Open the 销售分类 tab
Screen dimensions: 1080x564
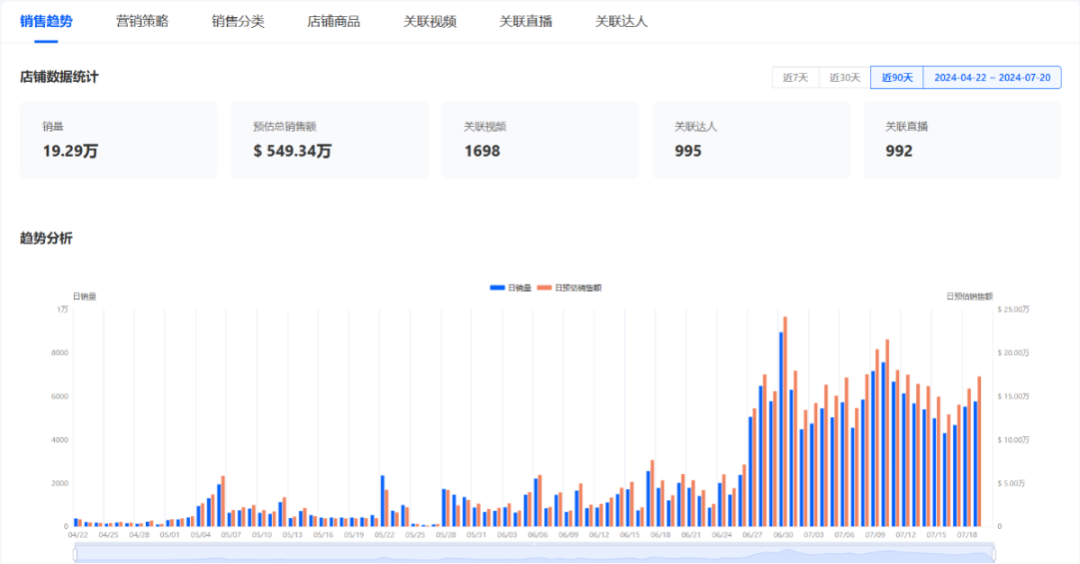click(x=238, y=21)
